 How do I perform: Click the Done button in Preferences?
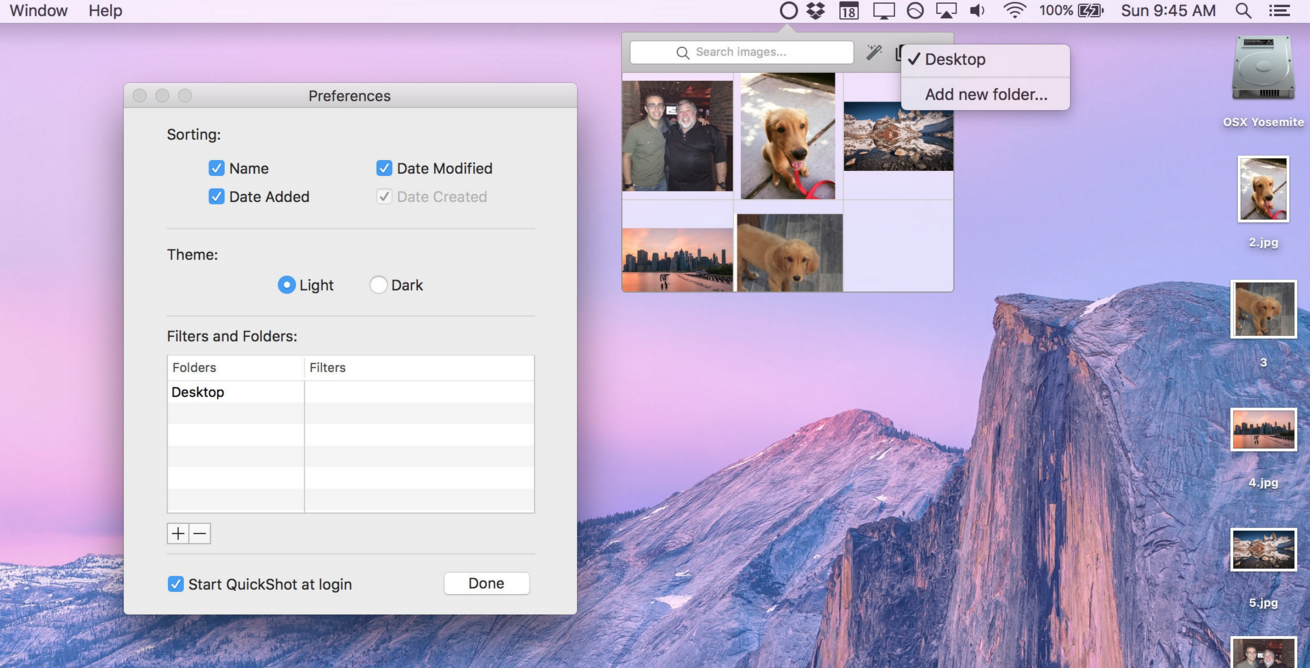point(486,583)
